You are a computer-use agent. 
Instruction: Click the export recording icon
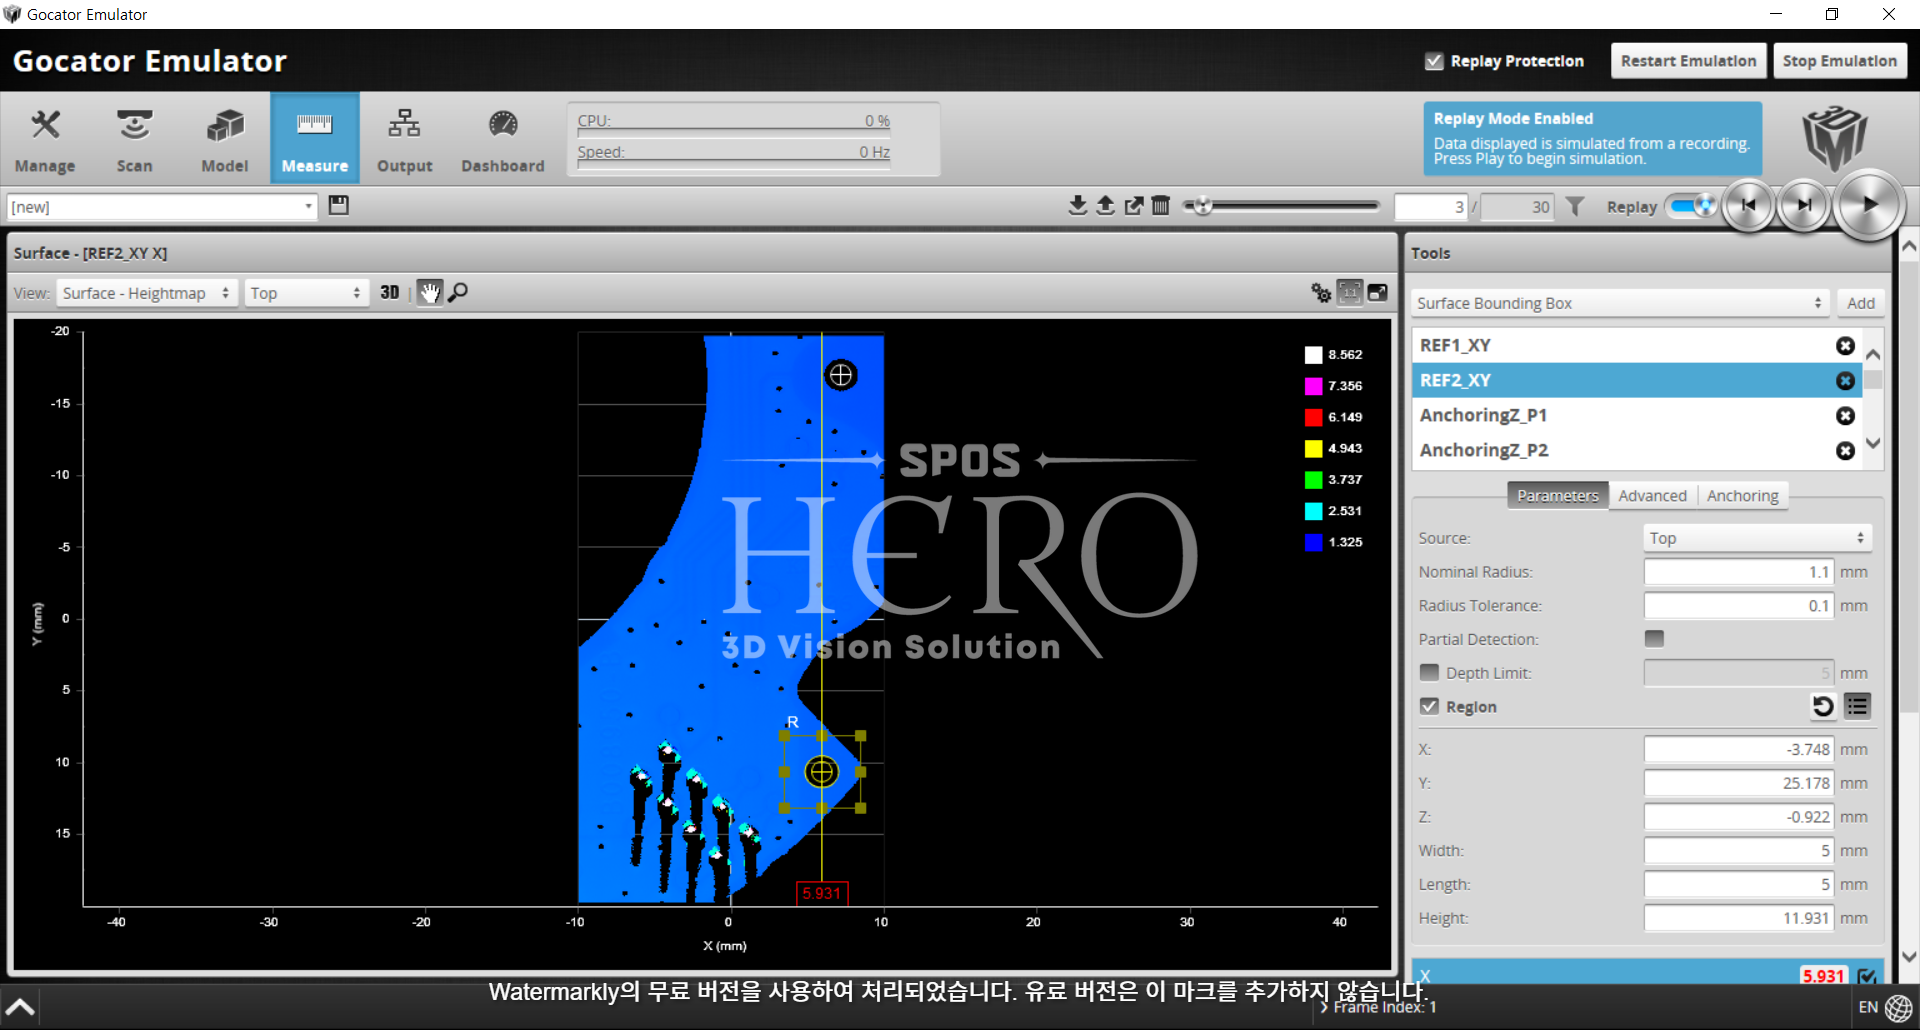[x=1133, y=206]
